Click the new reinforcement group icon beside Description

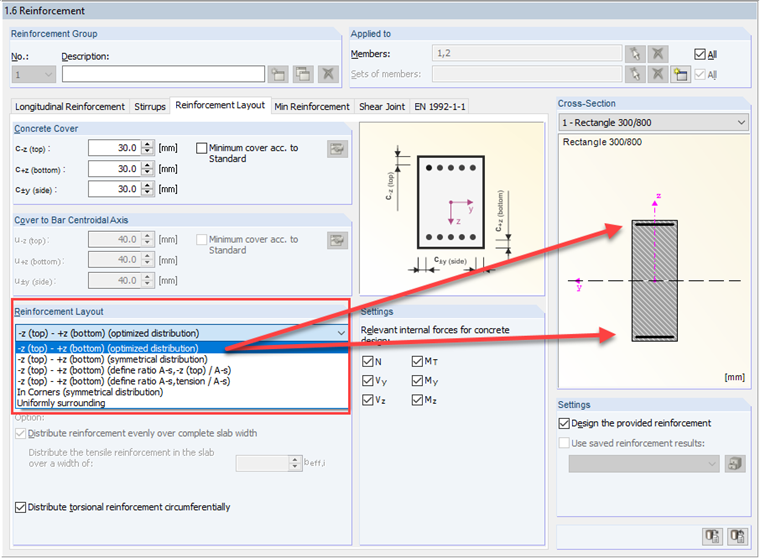pyautogui.click(x=278, y=74)
